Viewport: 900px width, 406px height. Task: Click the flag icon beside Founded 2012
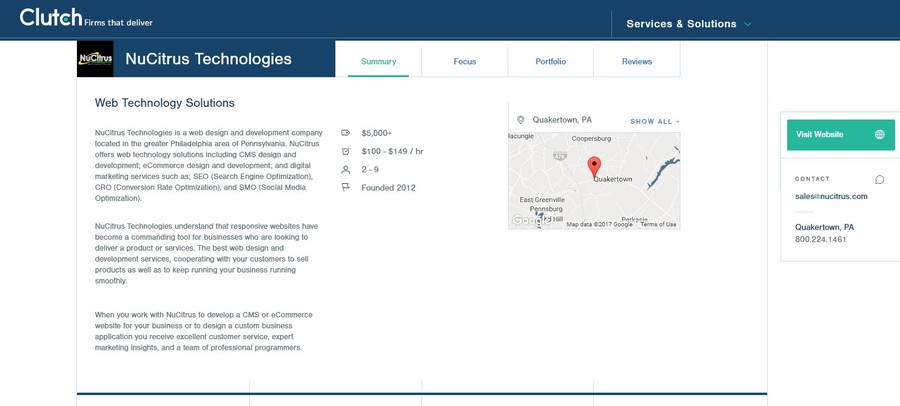pos(346,187)
